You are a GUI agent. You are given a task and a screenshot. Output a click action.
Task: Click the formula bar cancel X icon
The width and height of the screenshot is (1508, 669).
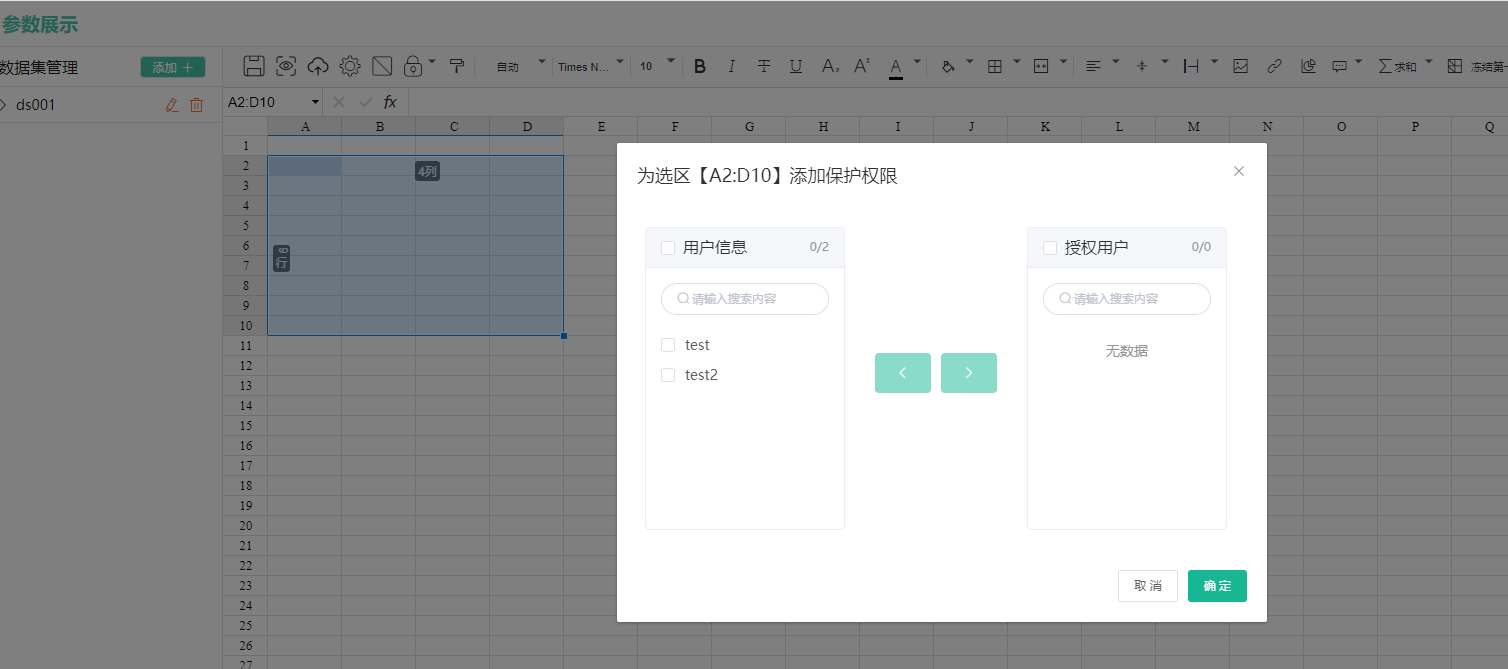(338, 102)
